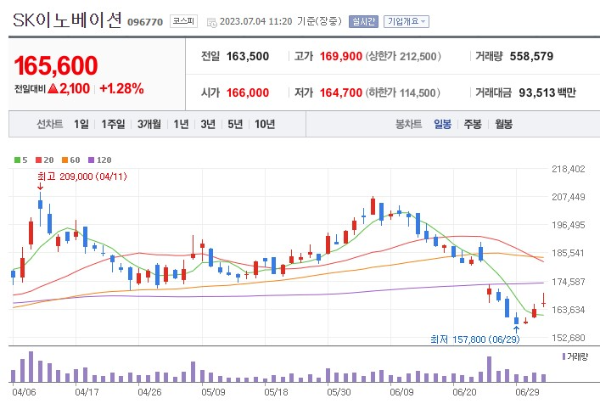The height and width of the screenshot is (414, 600).
Task: Click the 05/09 date axis label
Action: 213,392
